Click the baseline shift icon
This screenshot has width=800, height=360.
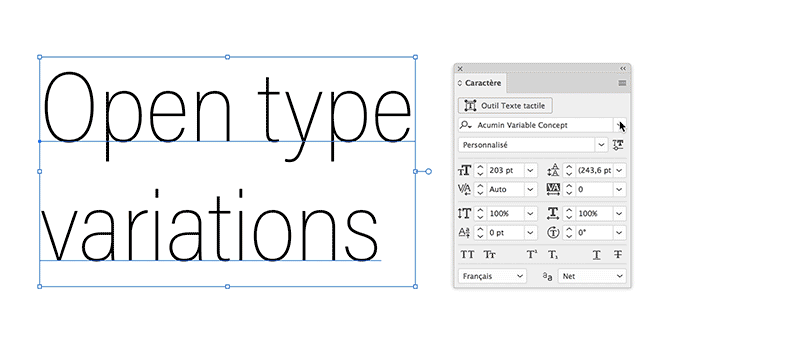click(x=465, y=233)
